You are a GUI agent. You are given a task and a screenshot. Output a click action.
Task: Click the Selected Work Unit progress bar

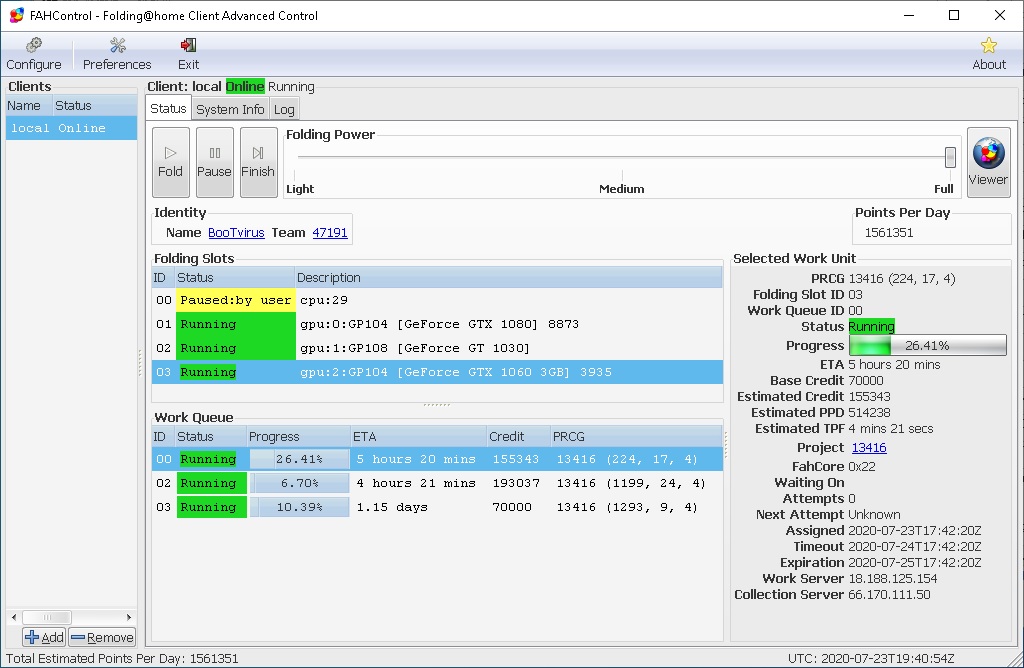coord(927,345)
